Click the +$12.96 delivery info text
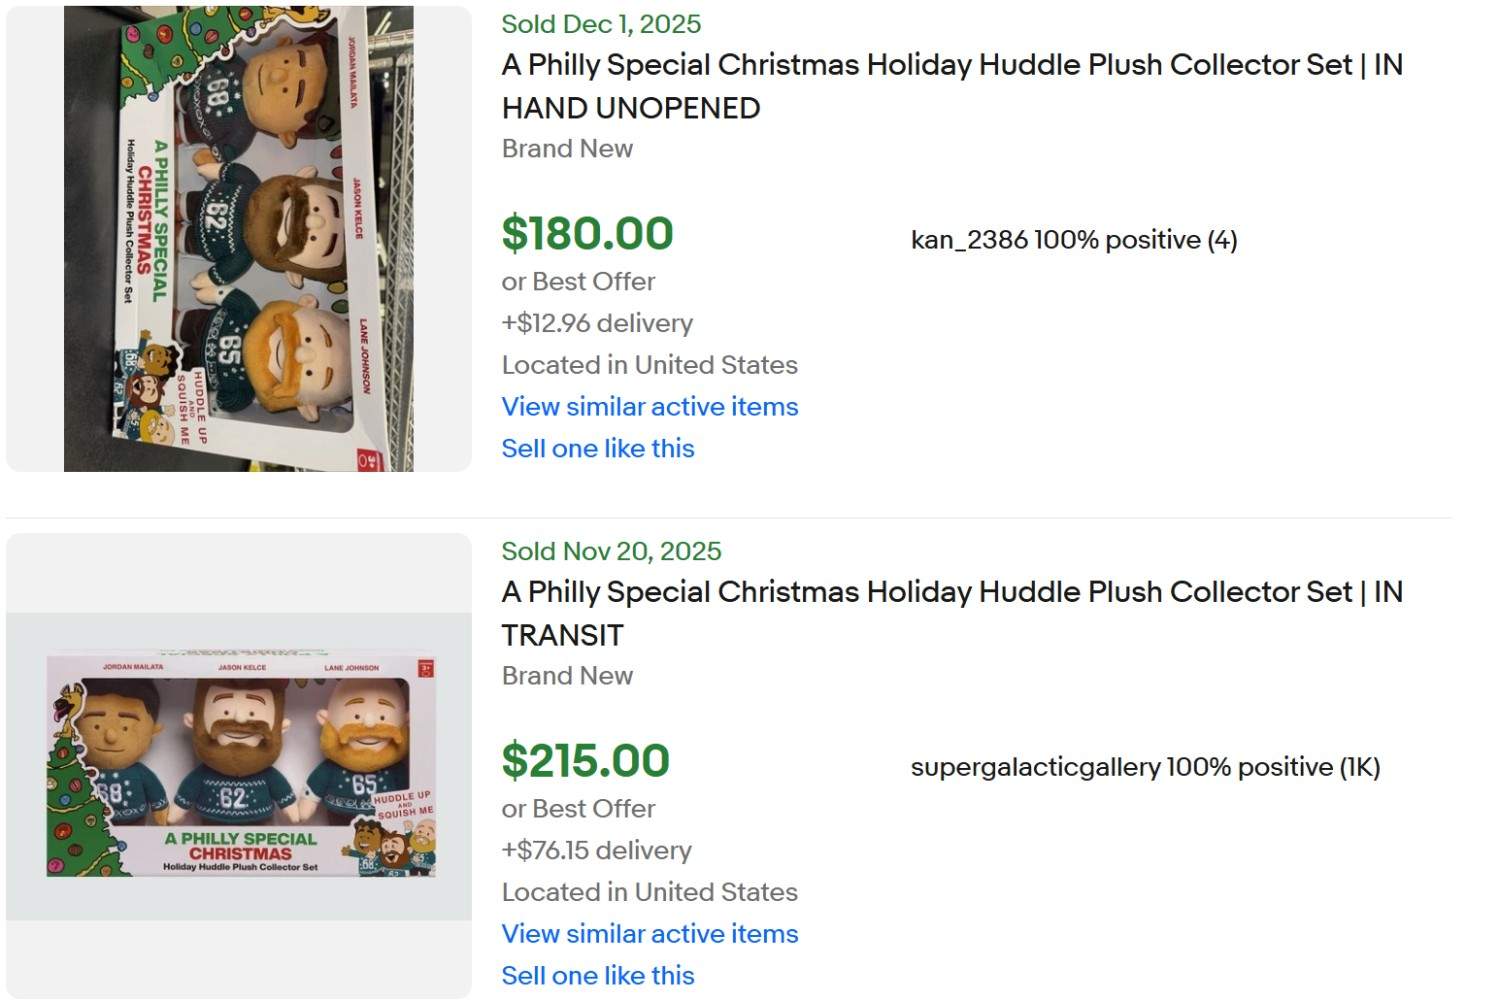 [596, 323]
